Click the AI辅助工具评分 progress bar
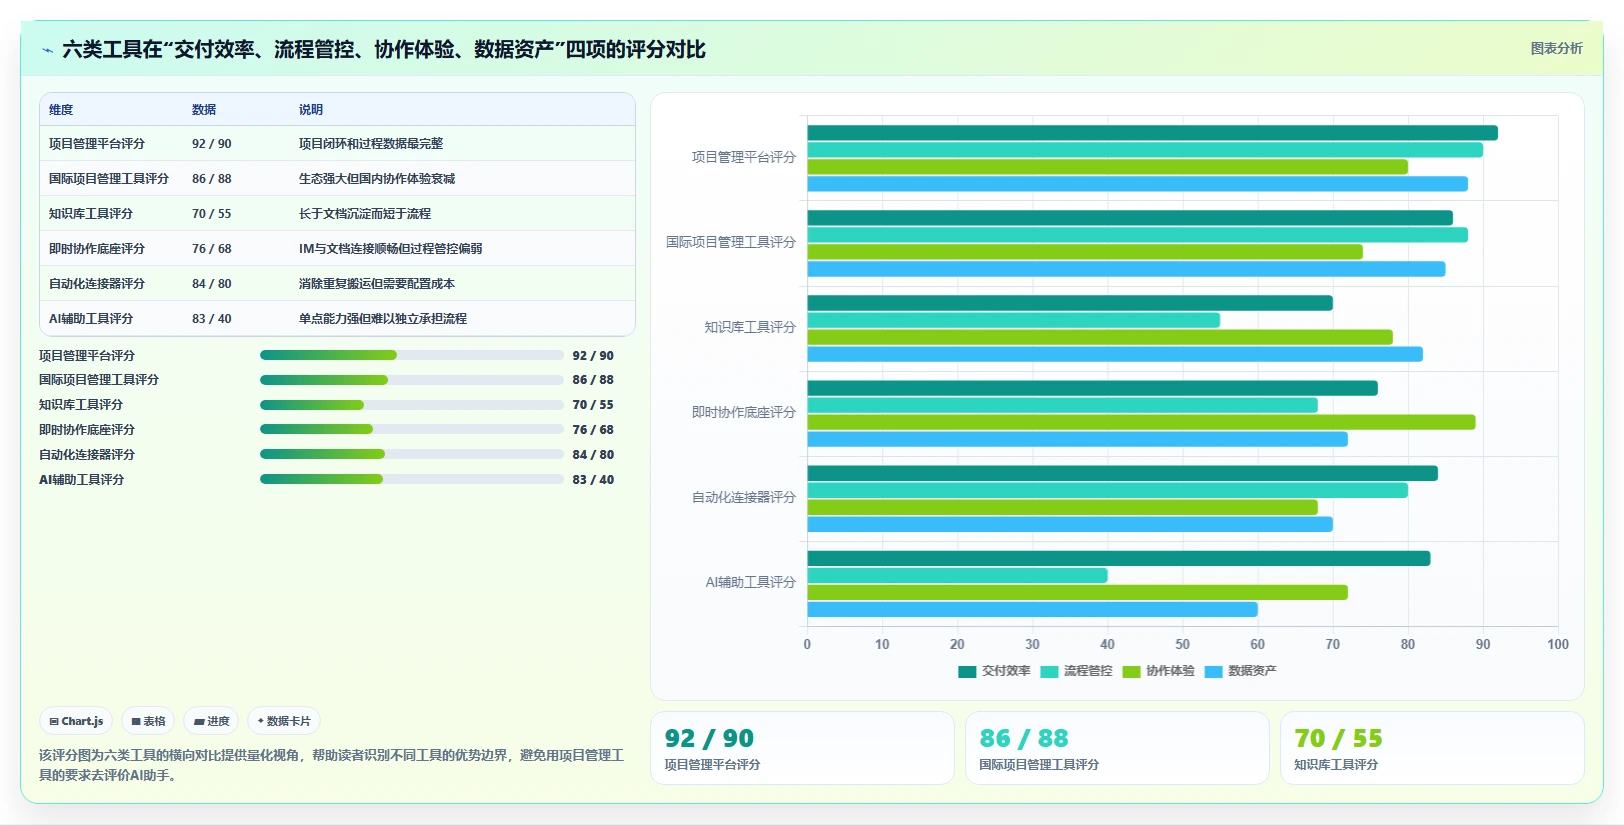The height and width of the screenshot is (825, 1624). [x=412, y=479]
